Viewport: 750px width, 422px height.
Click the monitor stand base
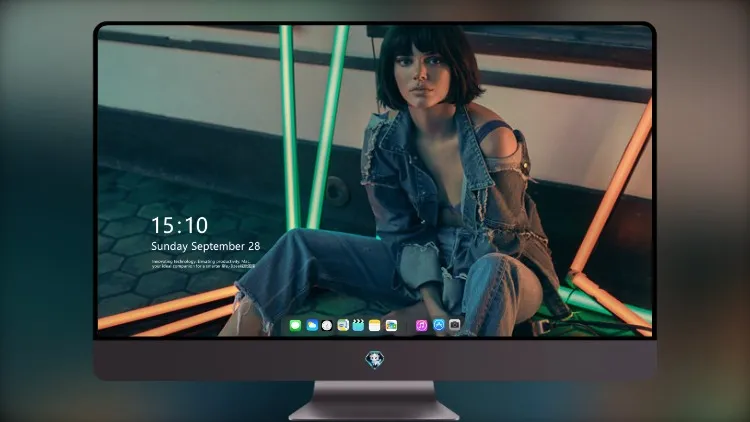[374, 411]
